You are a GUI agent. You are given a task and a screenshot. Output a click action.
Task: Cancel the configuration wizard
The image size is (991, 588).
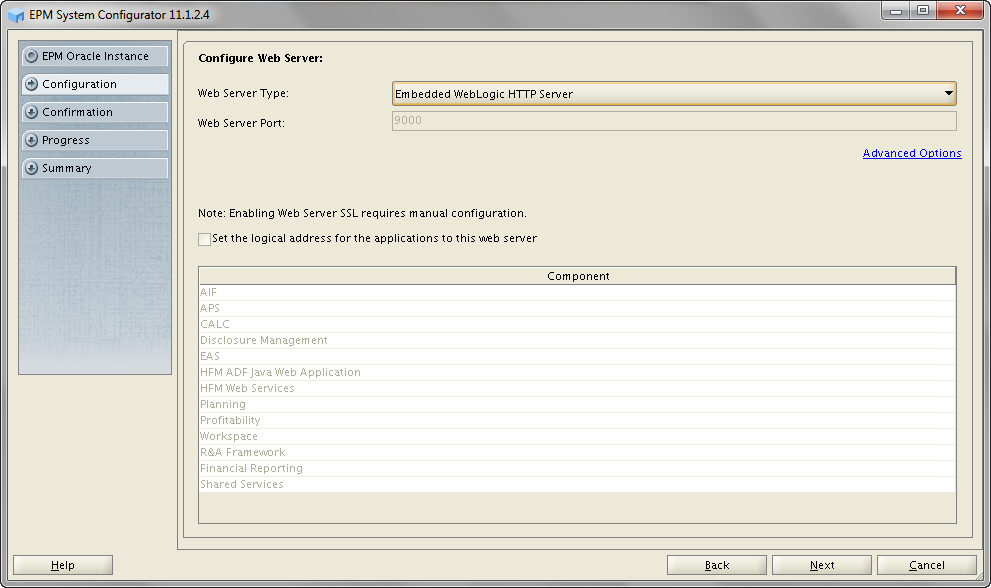(927, 565)
